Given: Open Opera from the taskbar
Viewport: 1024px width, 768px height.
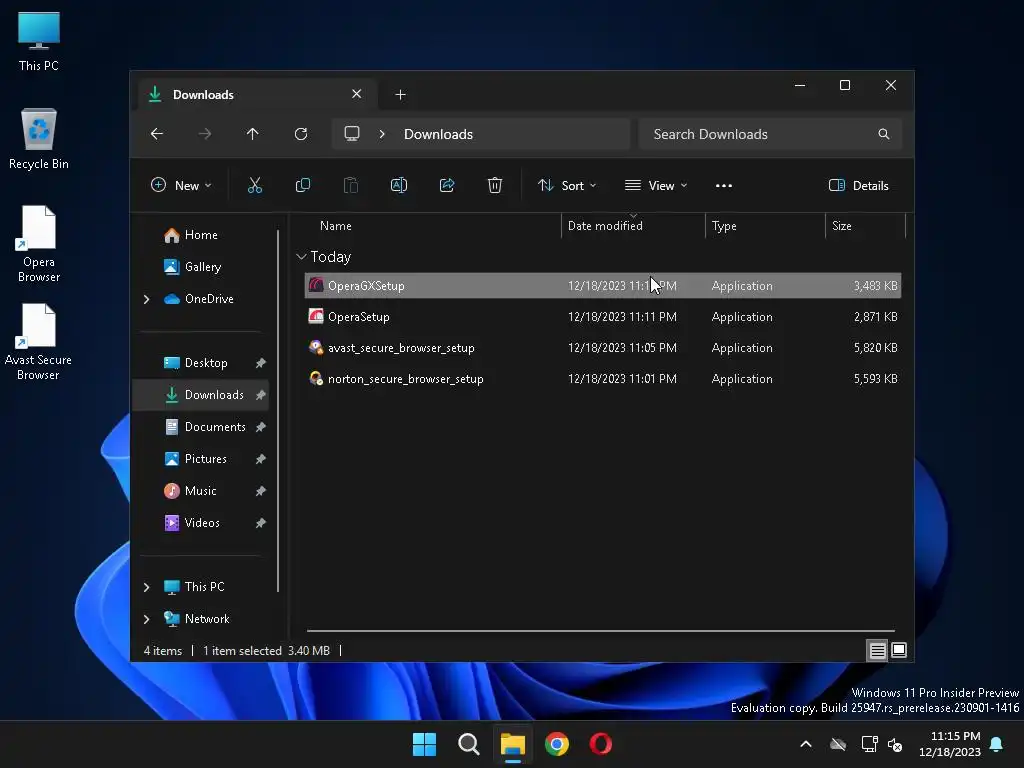Looking at the screenshot, I should [x=601, y=744].
